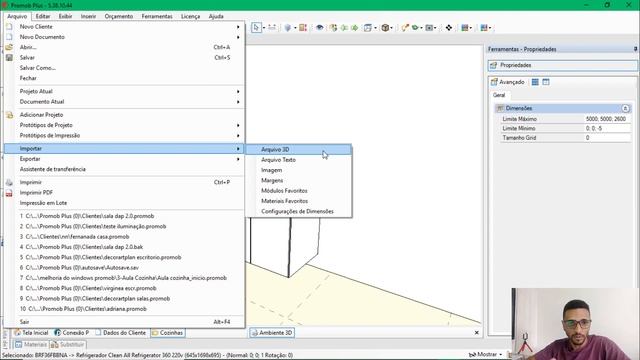This screenshot has height=360, width=640.
Task: Select Materiais Favoritos import option
Action: click(298, 201)
